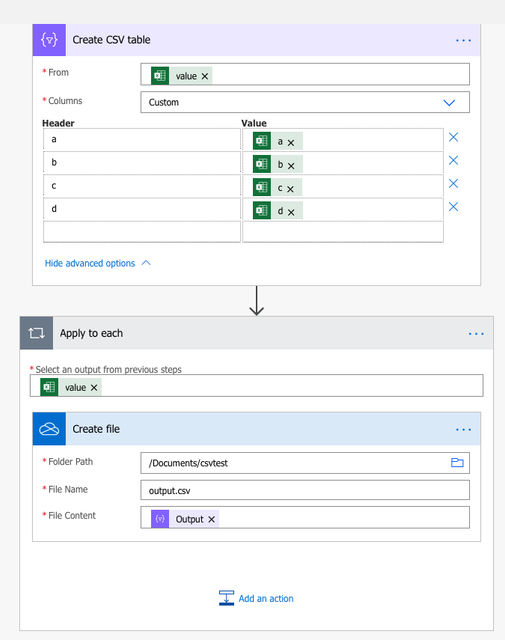505x640 pixels.
Task: Remove Excel token c from Value column
Action: (x=290, y=189)
